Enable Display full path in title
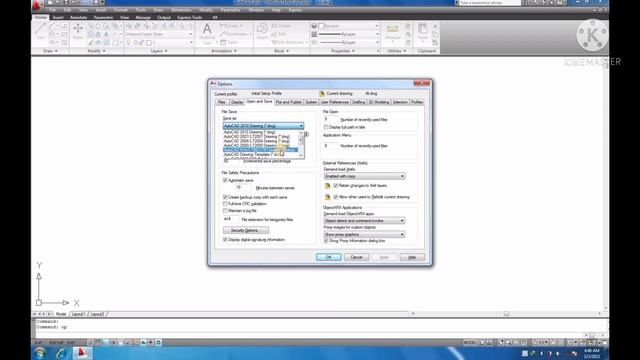Viewport: 640px width, 360px height. (x=326, y=127)
